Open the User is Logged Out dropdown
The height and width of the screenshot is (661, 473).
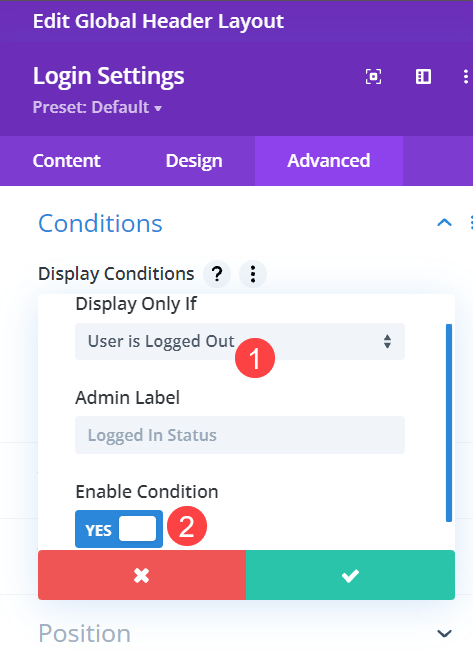tap(240, 341)
